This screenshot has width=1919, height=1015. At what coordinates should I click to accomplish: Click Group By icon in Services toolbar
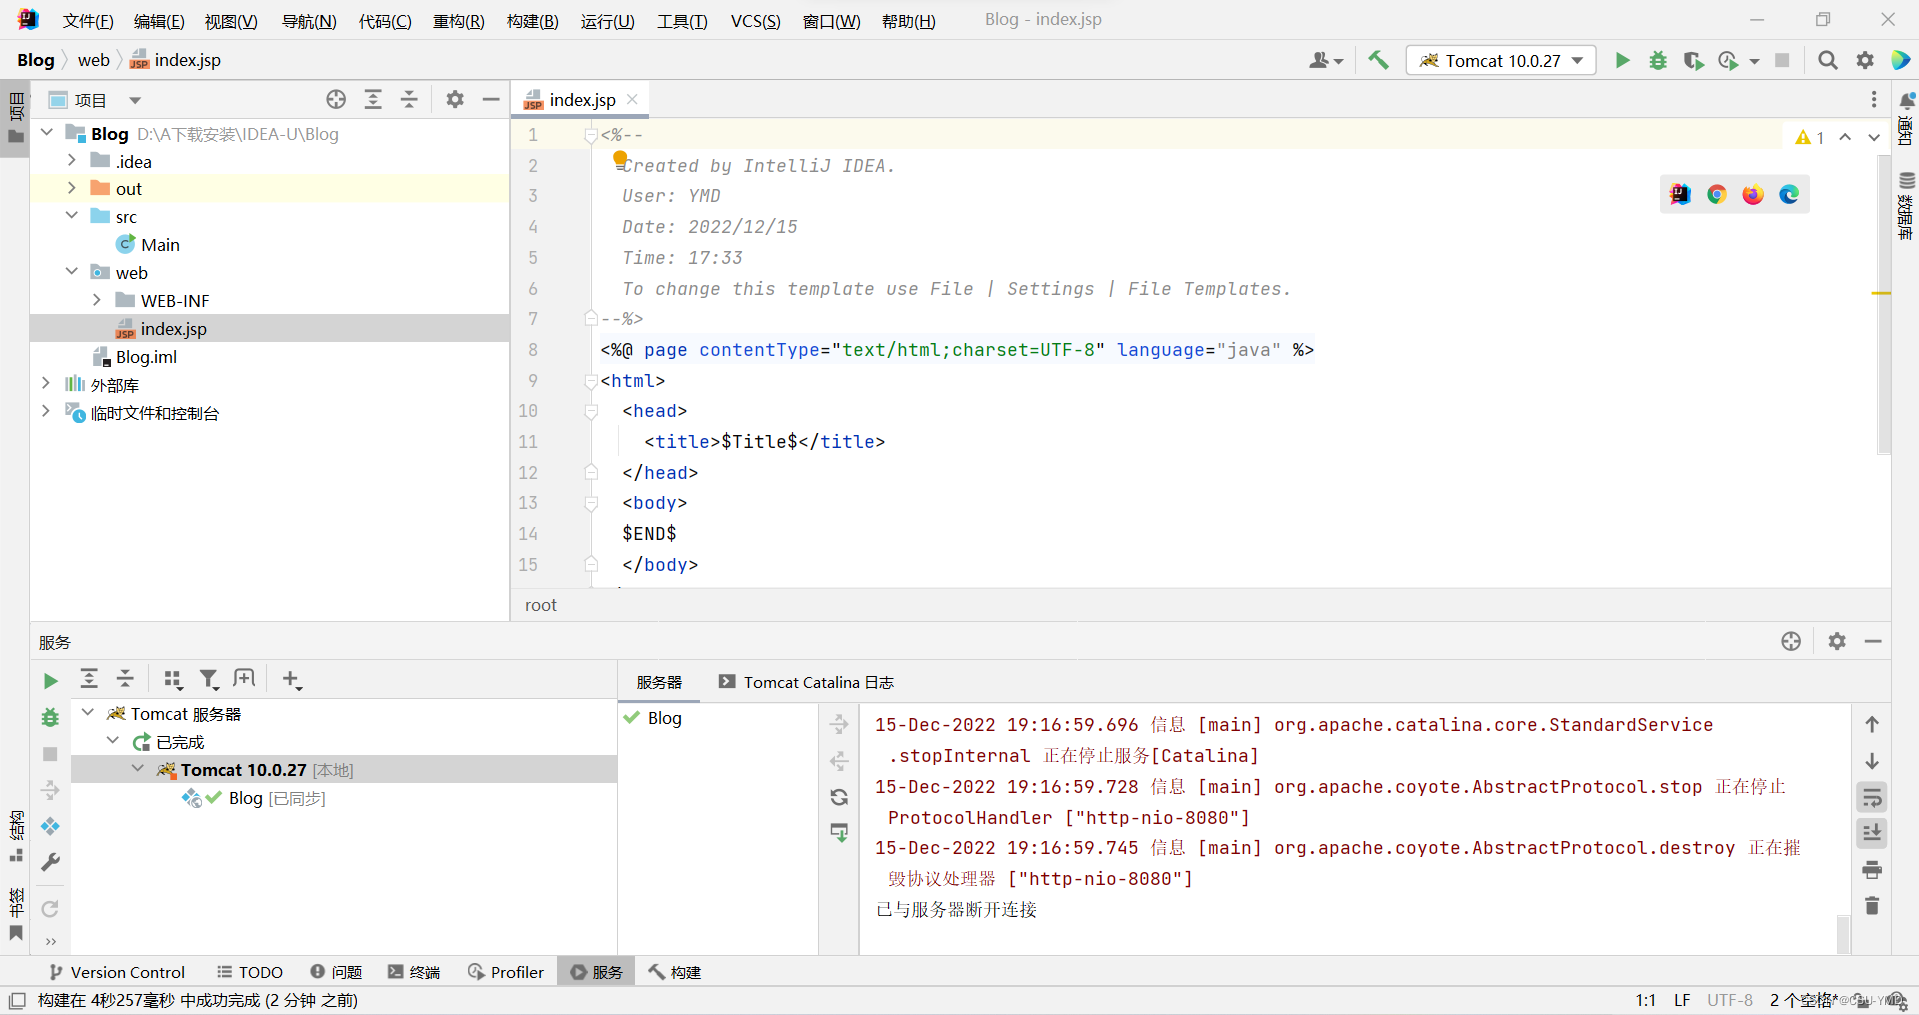[x=173, y=680]
